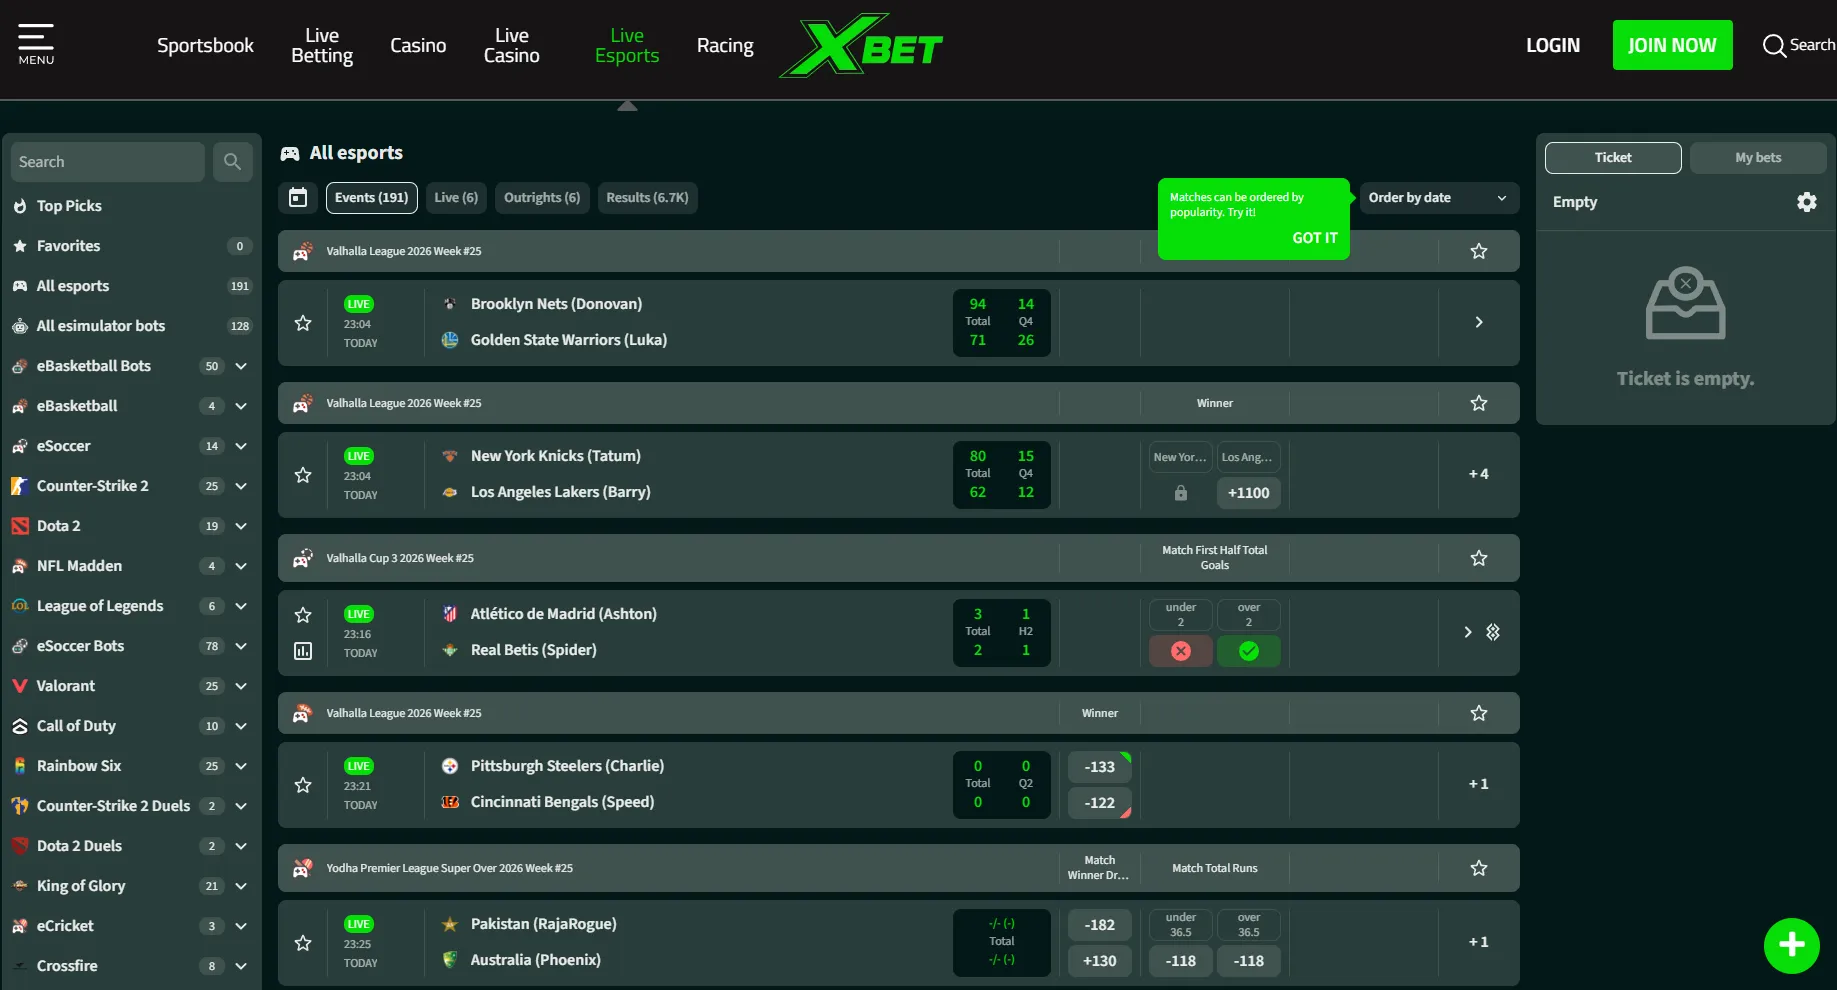The image size is (1837, 990).
Task: Select All esimulator bots in sidebar
Action: [131, 326]
